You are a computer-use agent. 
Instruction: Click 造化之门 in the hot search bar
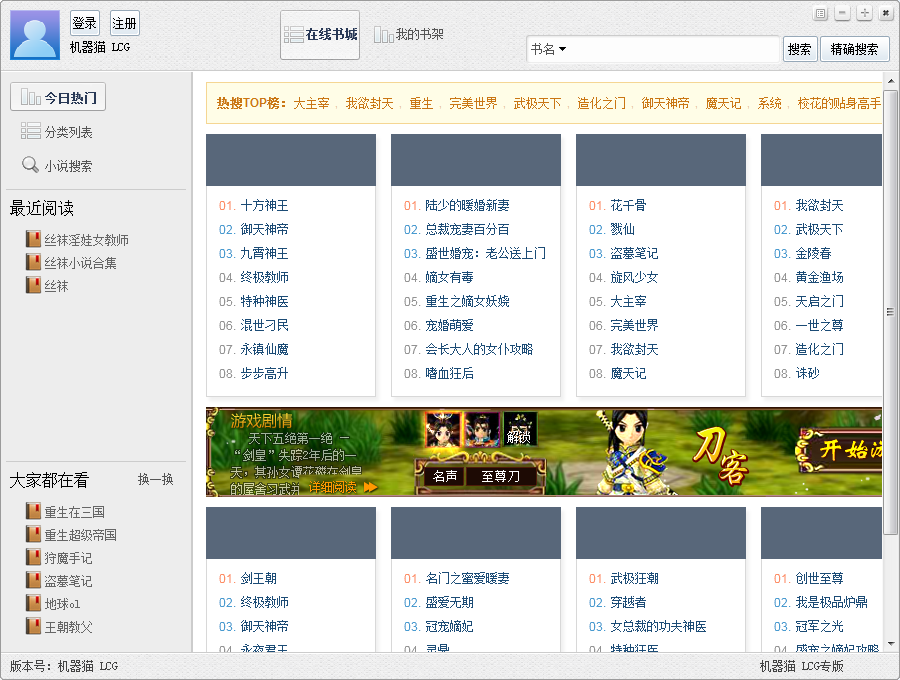pyautogui.click(x=602, y=103)
